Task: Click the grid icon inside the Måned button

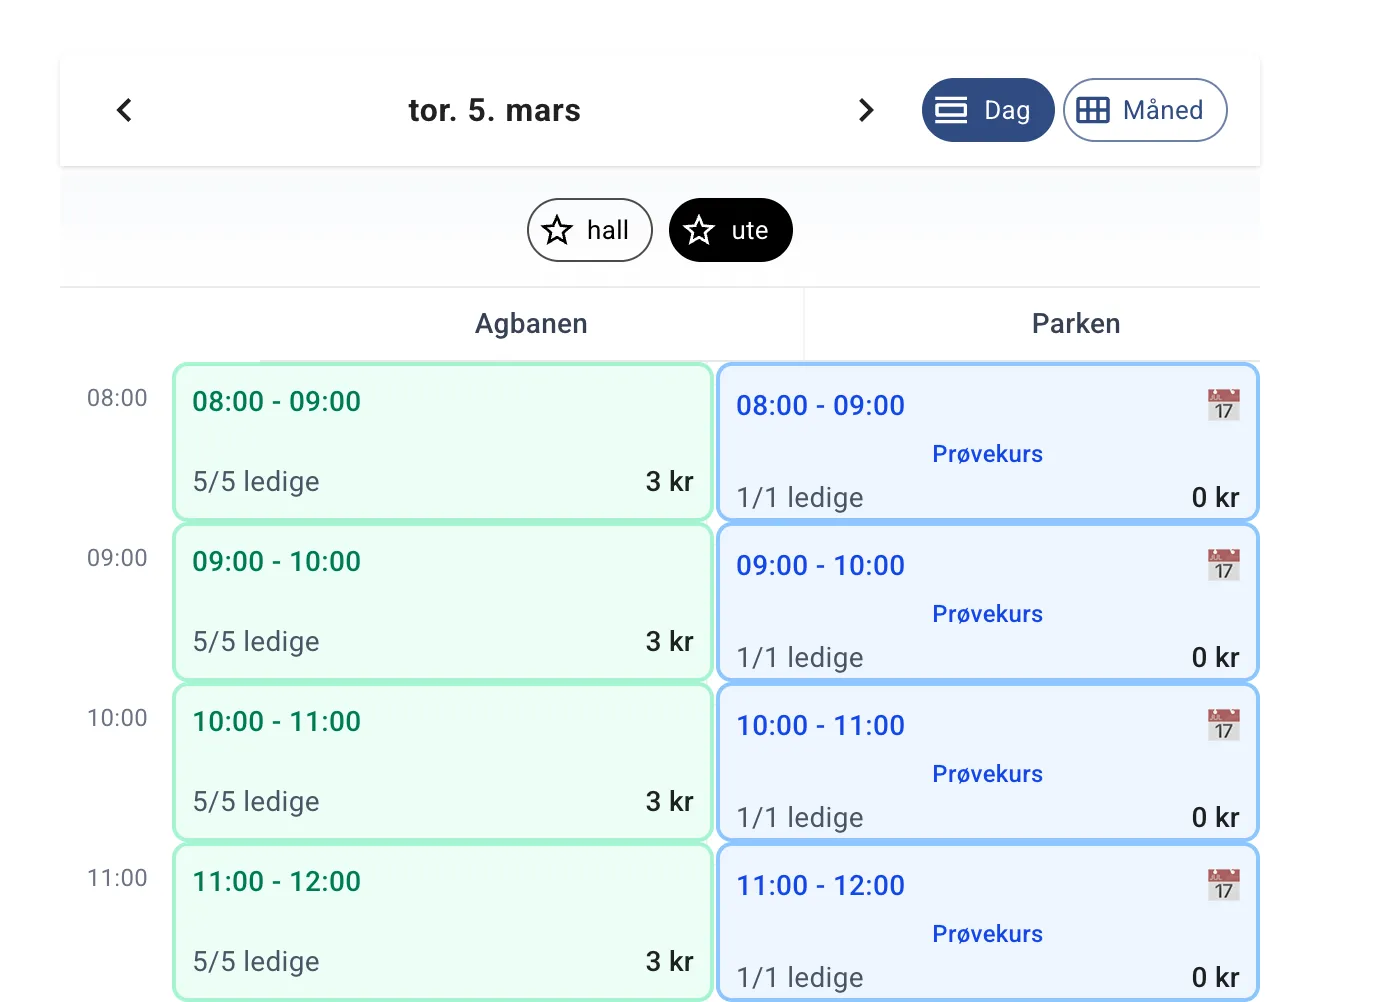Action: pos(1093,110)
